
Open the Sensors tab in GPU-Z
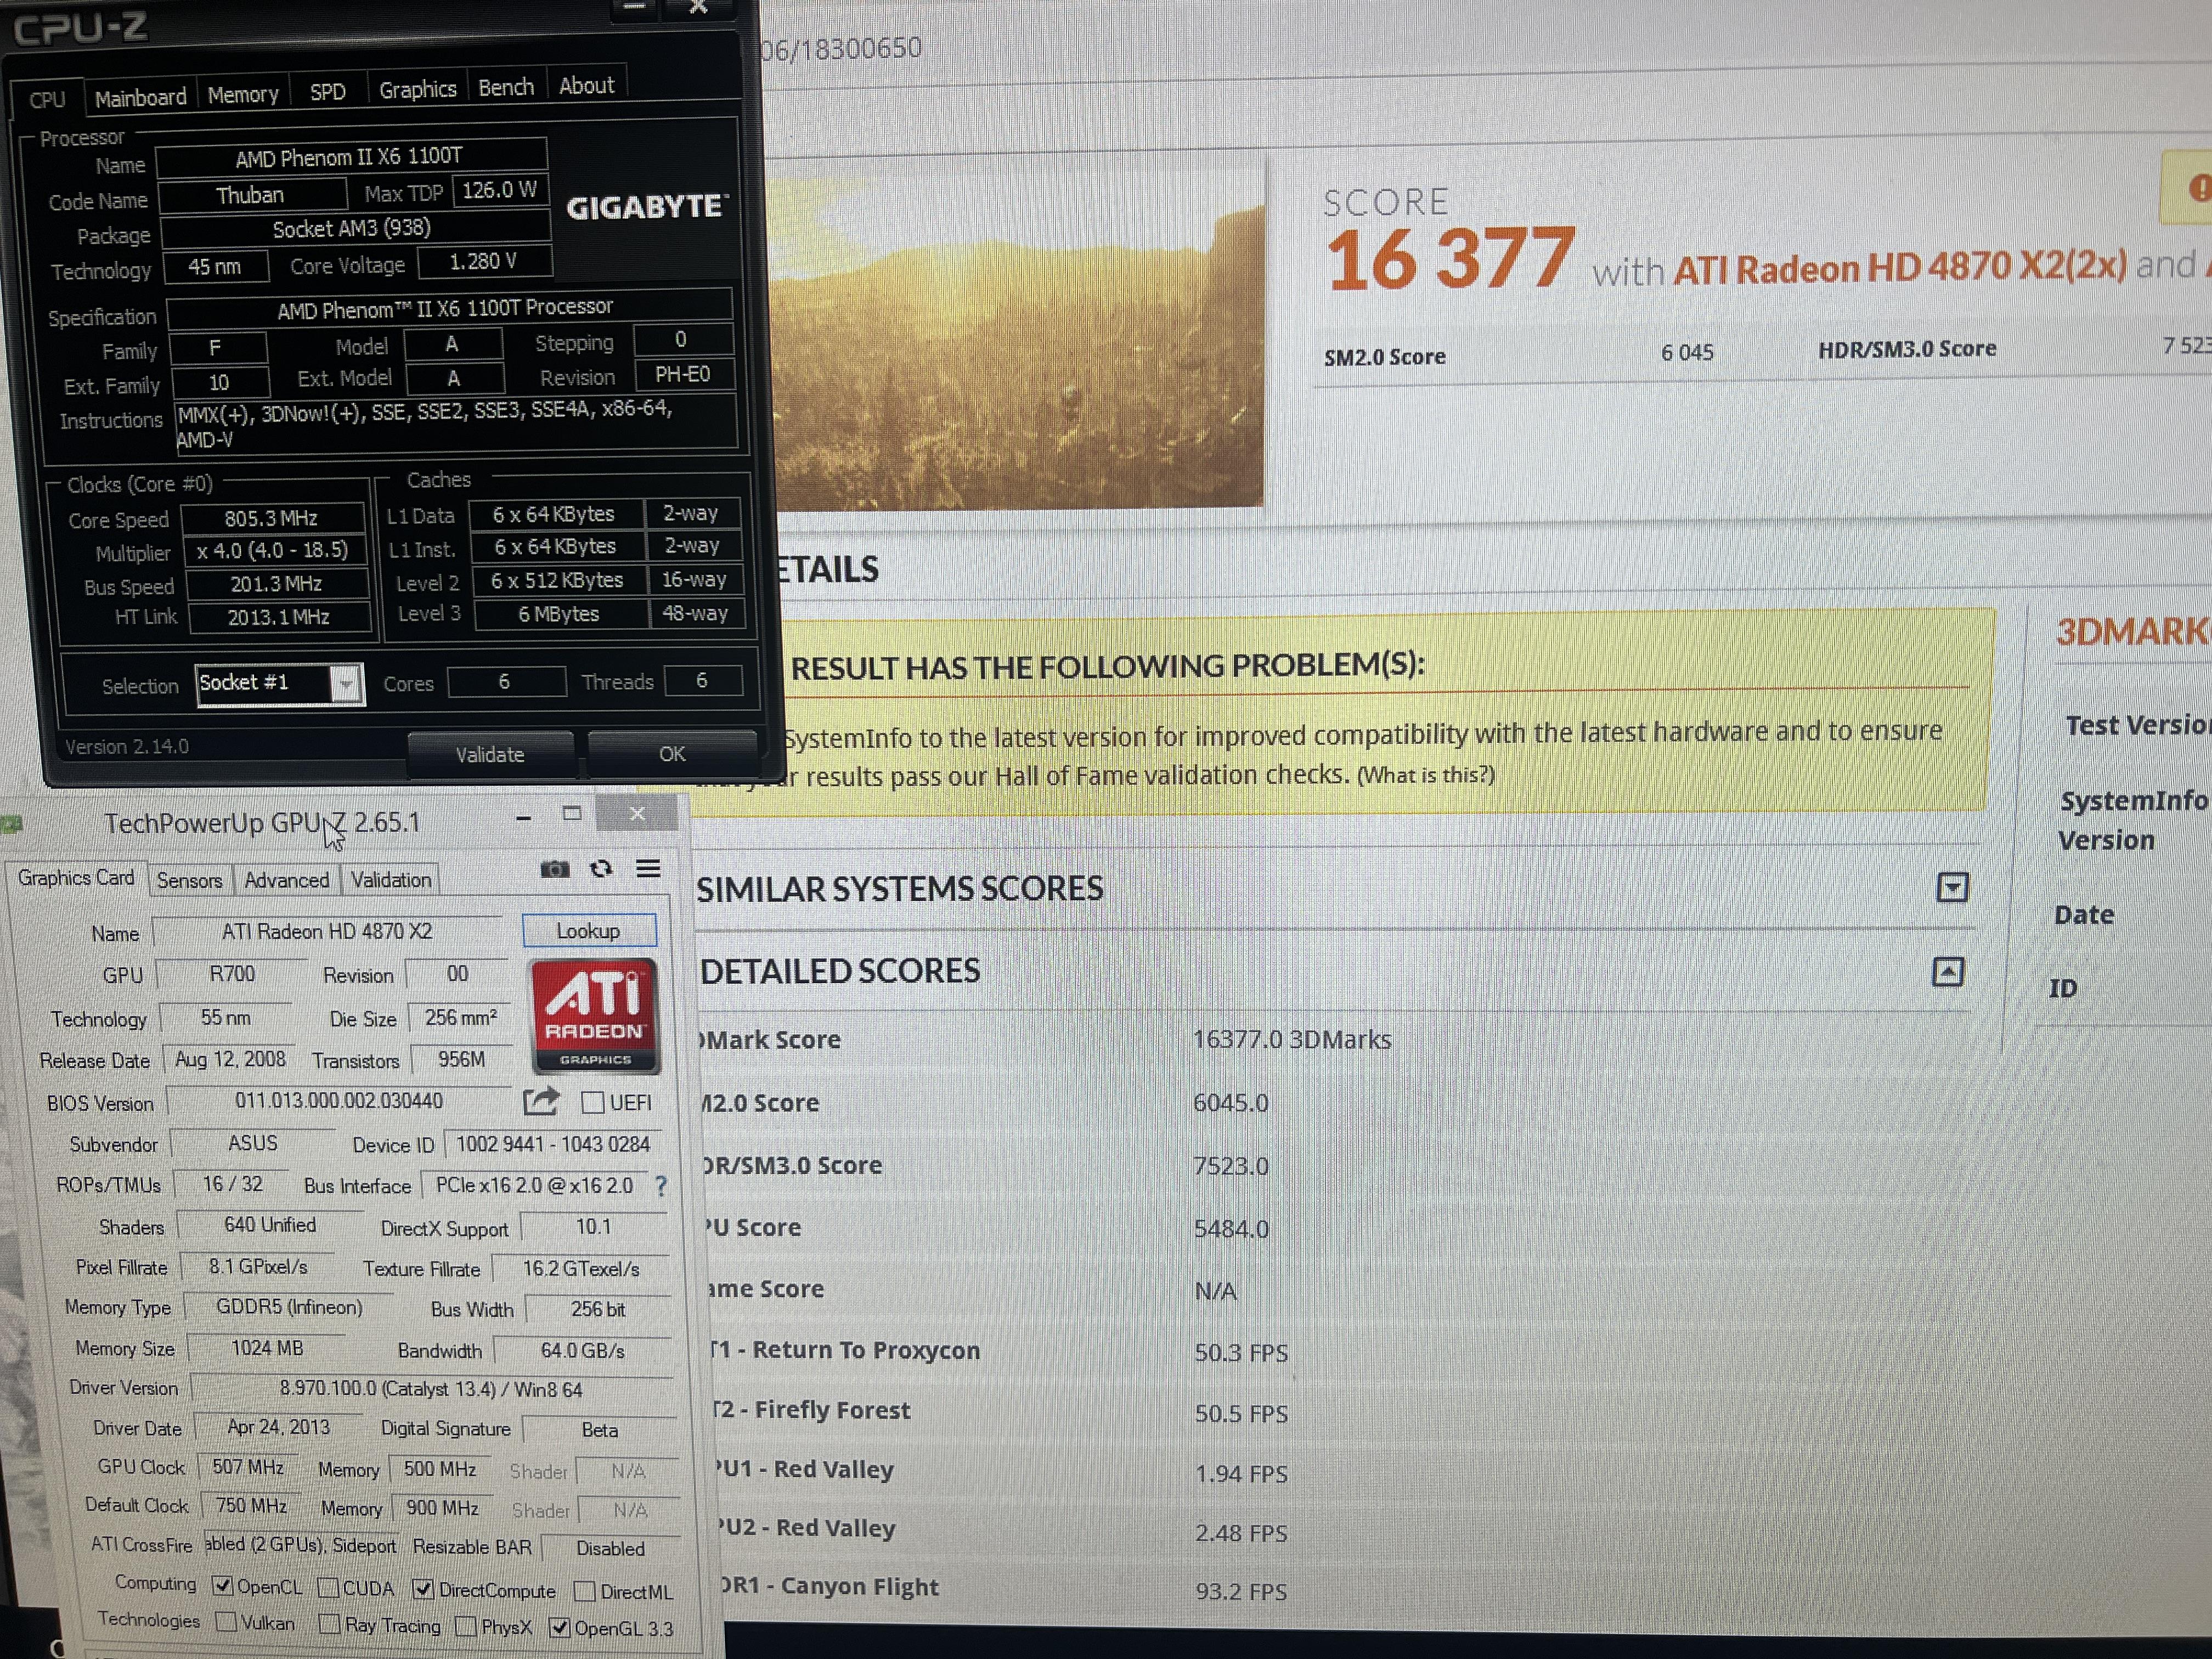pos(189,880)
